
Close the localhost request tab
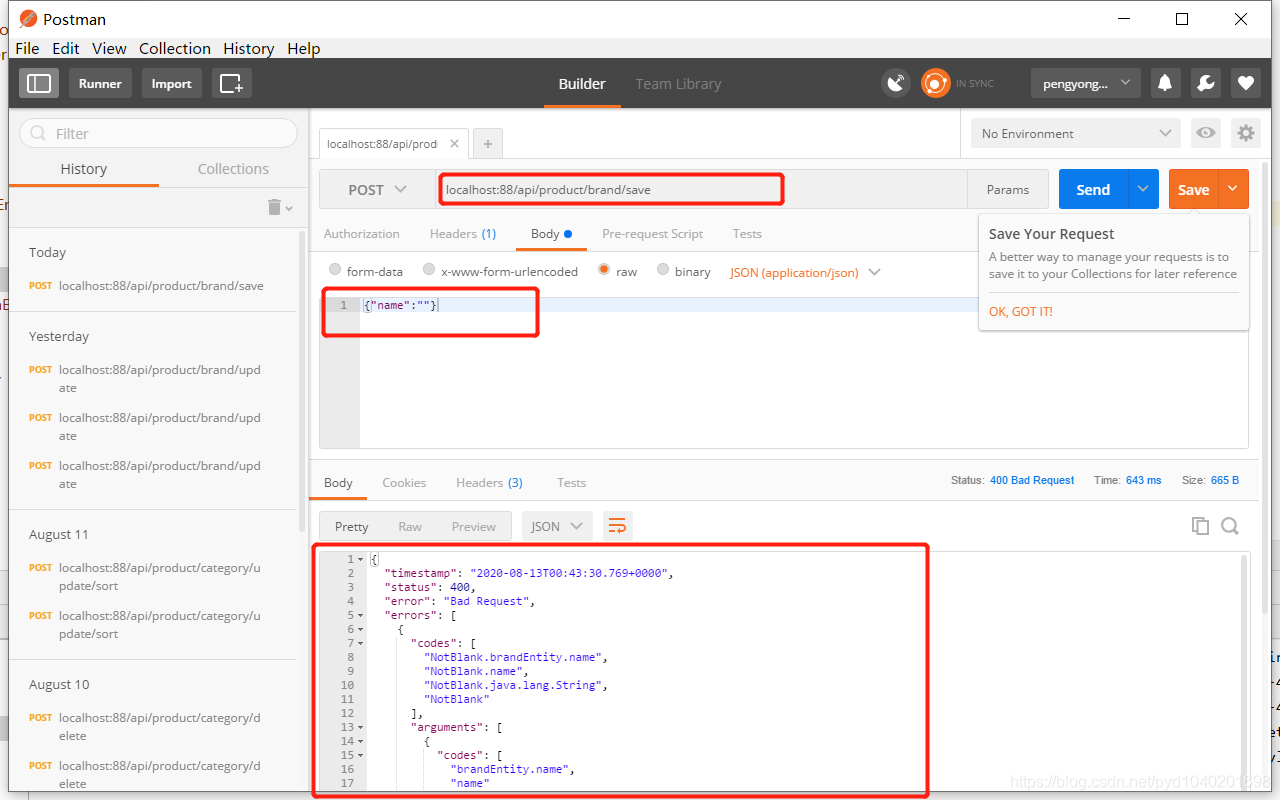pos(454,144)
